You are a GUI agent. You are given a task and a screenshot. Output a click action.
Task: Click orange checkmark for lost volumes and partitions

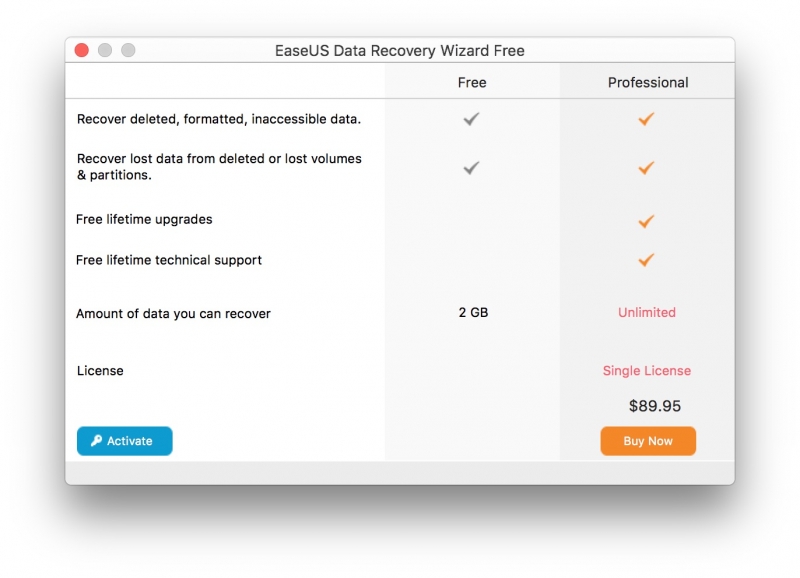coord(646,168)
